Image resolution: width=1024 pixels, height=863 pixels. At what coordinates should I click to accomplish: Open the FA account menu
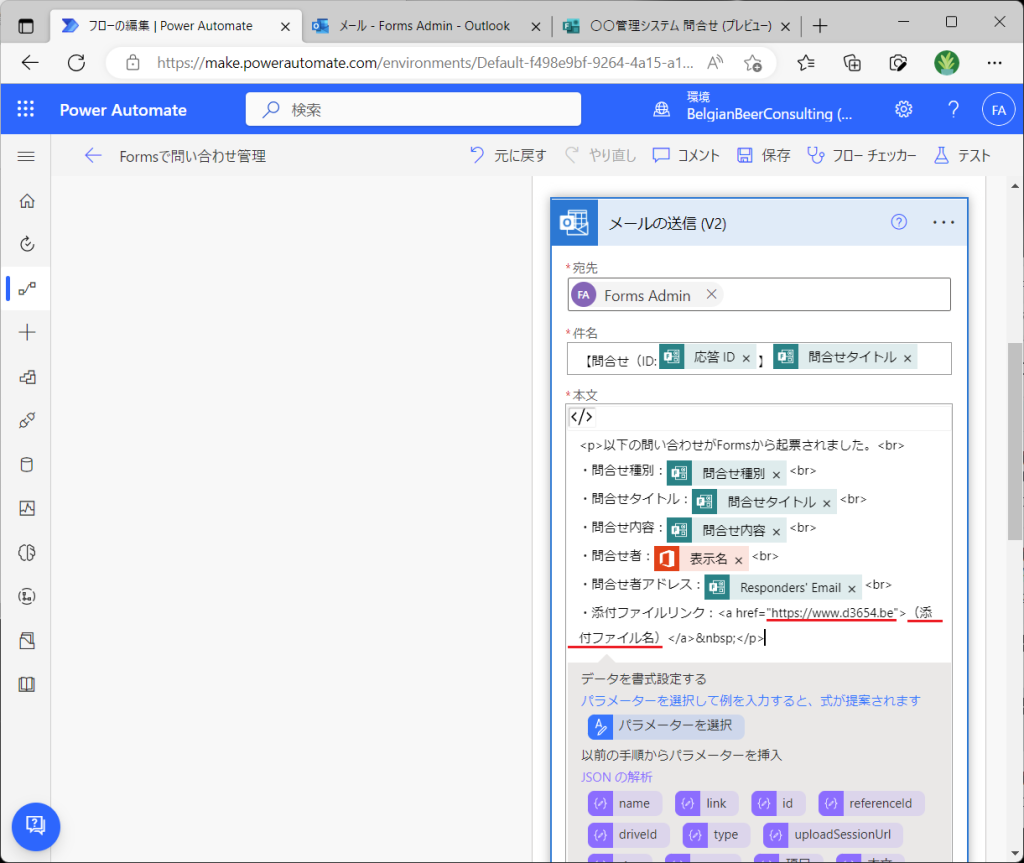[999, 110]
